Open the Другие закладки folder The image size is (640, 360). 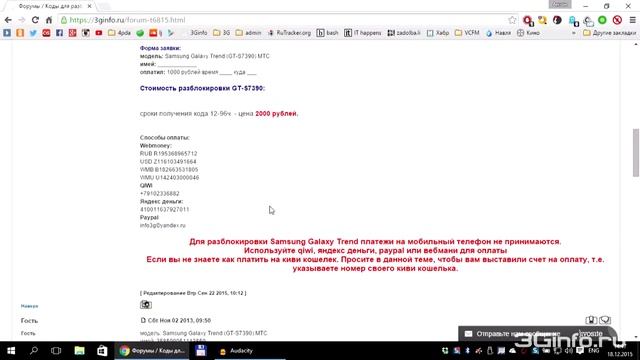coord(609,33)
